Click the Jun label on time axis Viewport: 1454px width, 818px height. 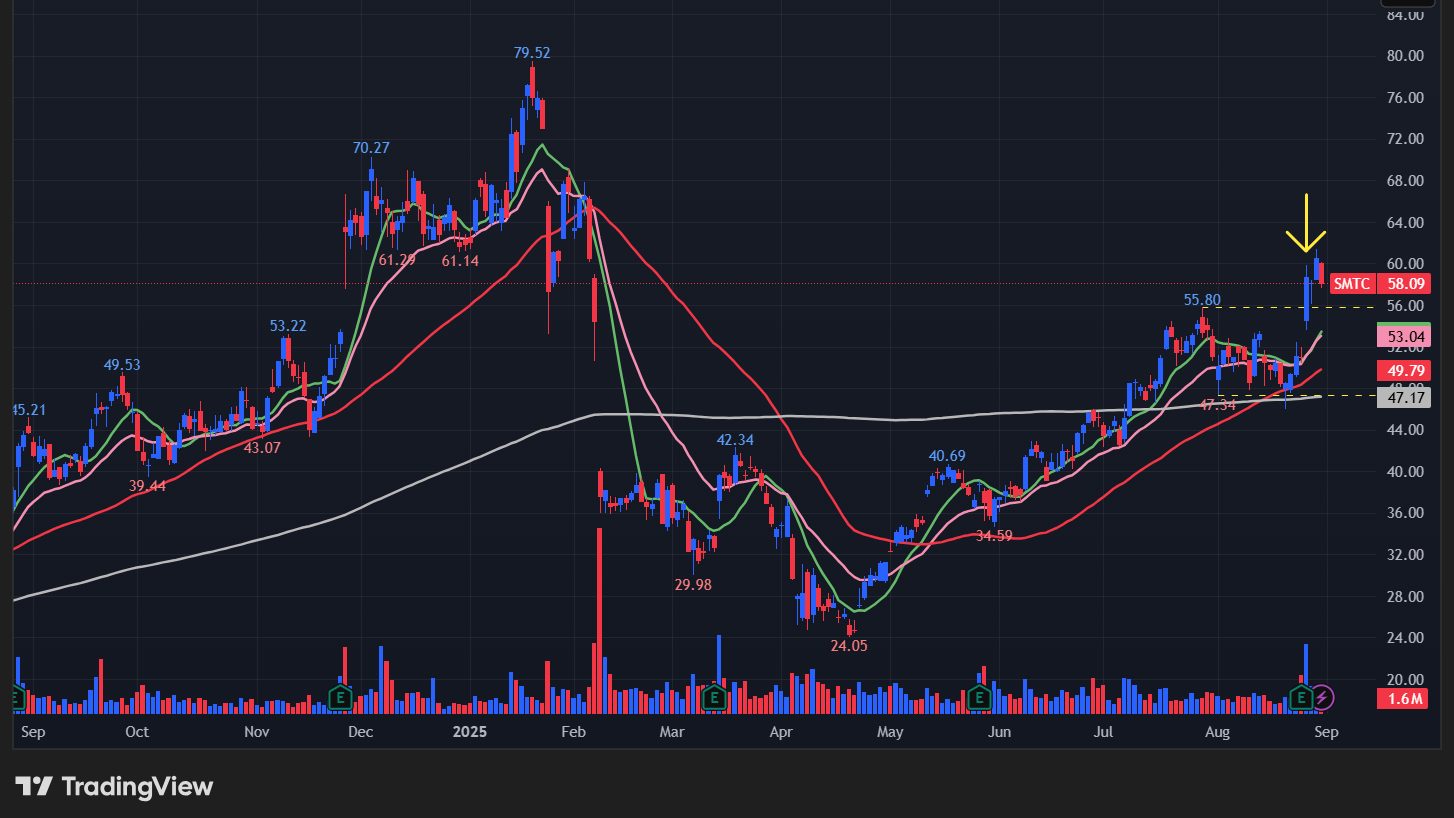coord(998,731)
